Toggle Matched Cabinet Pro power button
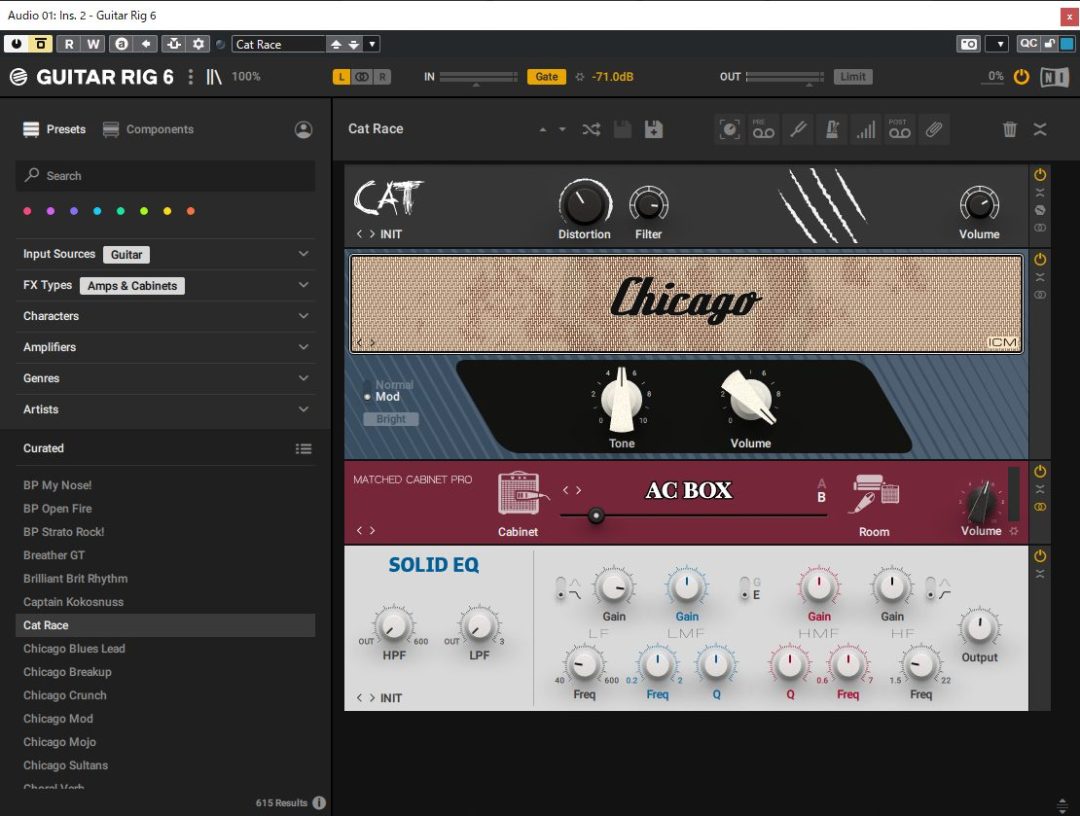The width and height of the screenshot is (1080, 816). (1040, 472)
